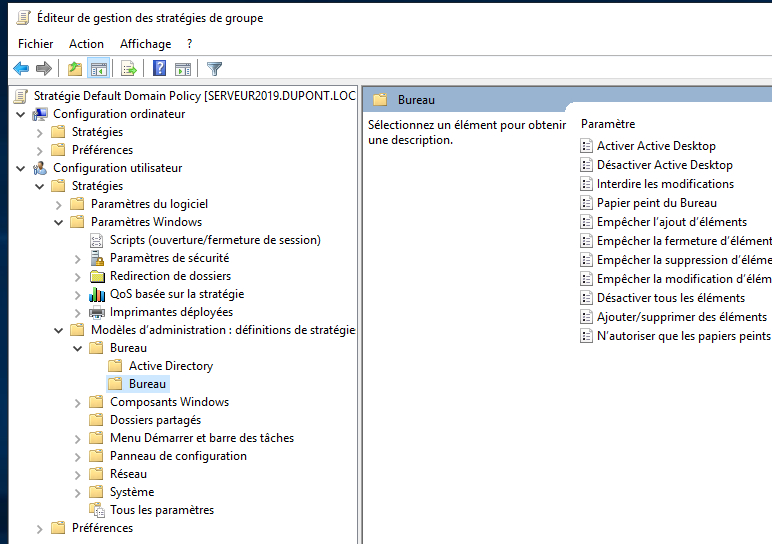Toggle the action pane toolbar icon

(x=183, y=68)
